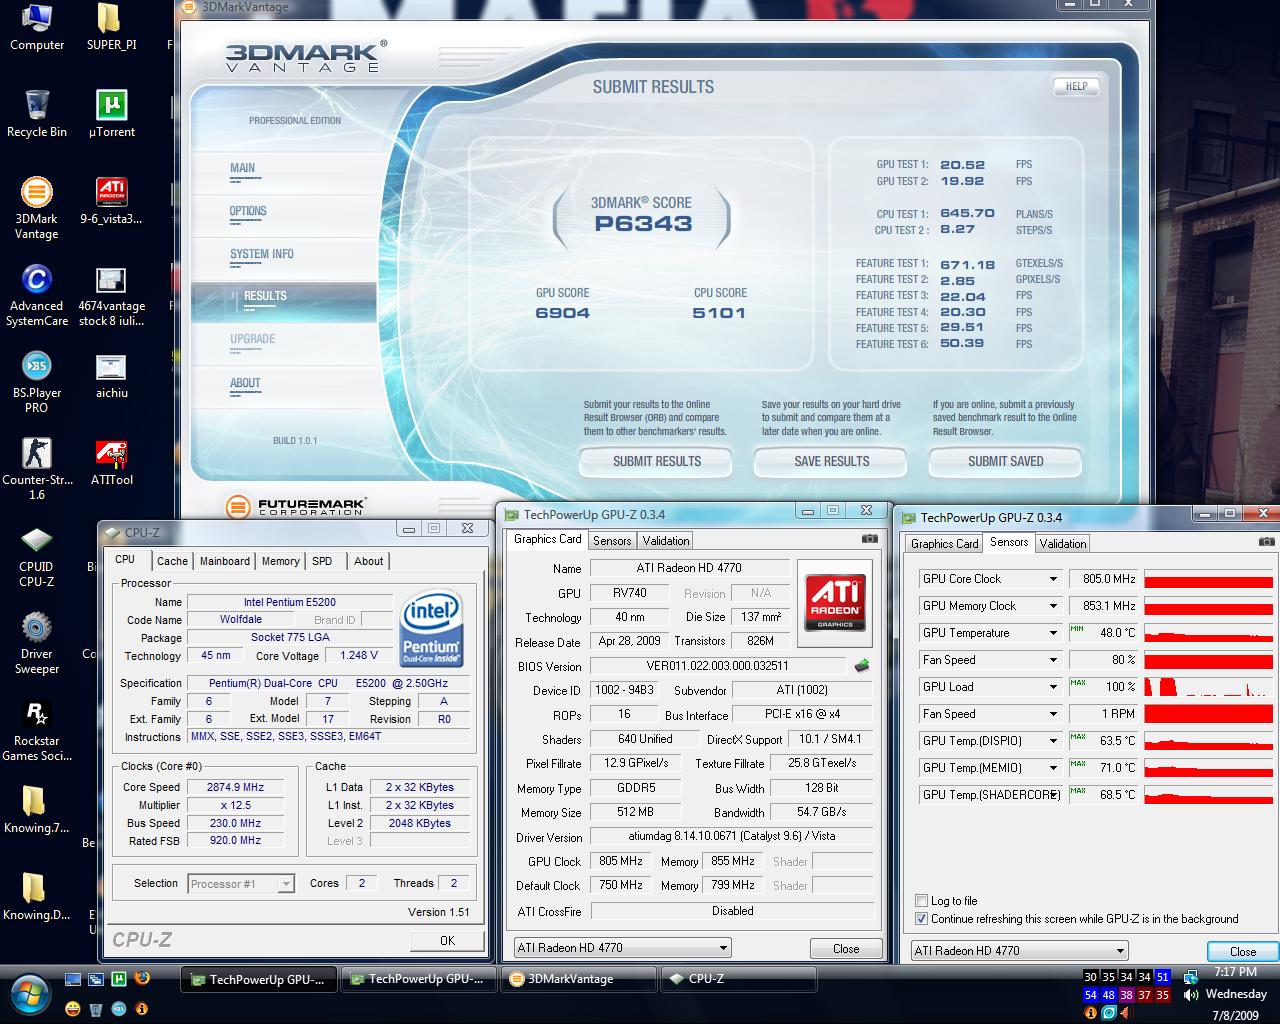Open the 3DMark SYSTEM INFO section
Viewport: 1280px width, 1024px height.
pos(262,255)
